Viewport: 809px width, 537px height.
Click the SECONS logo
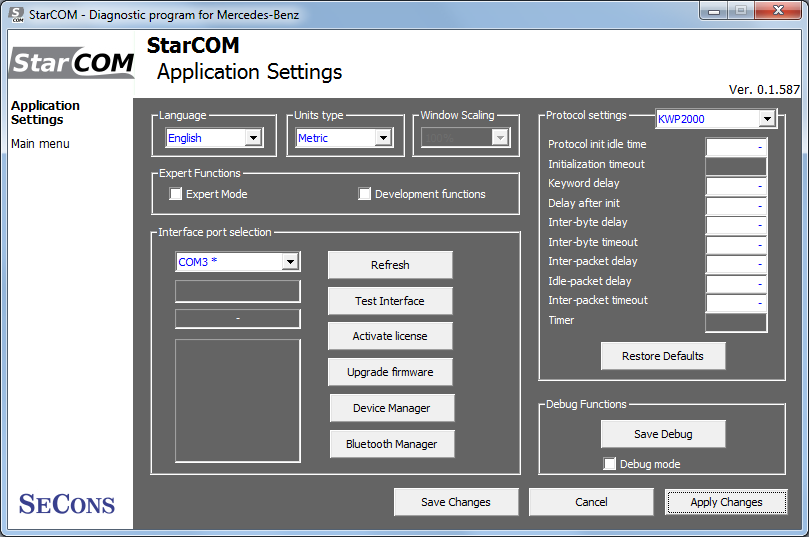click(x=67, y=504)
